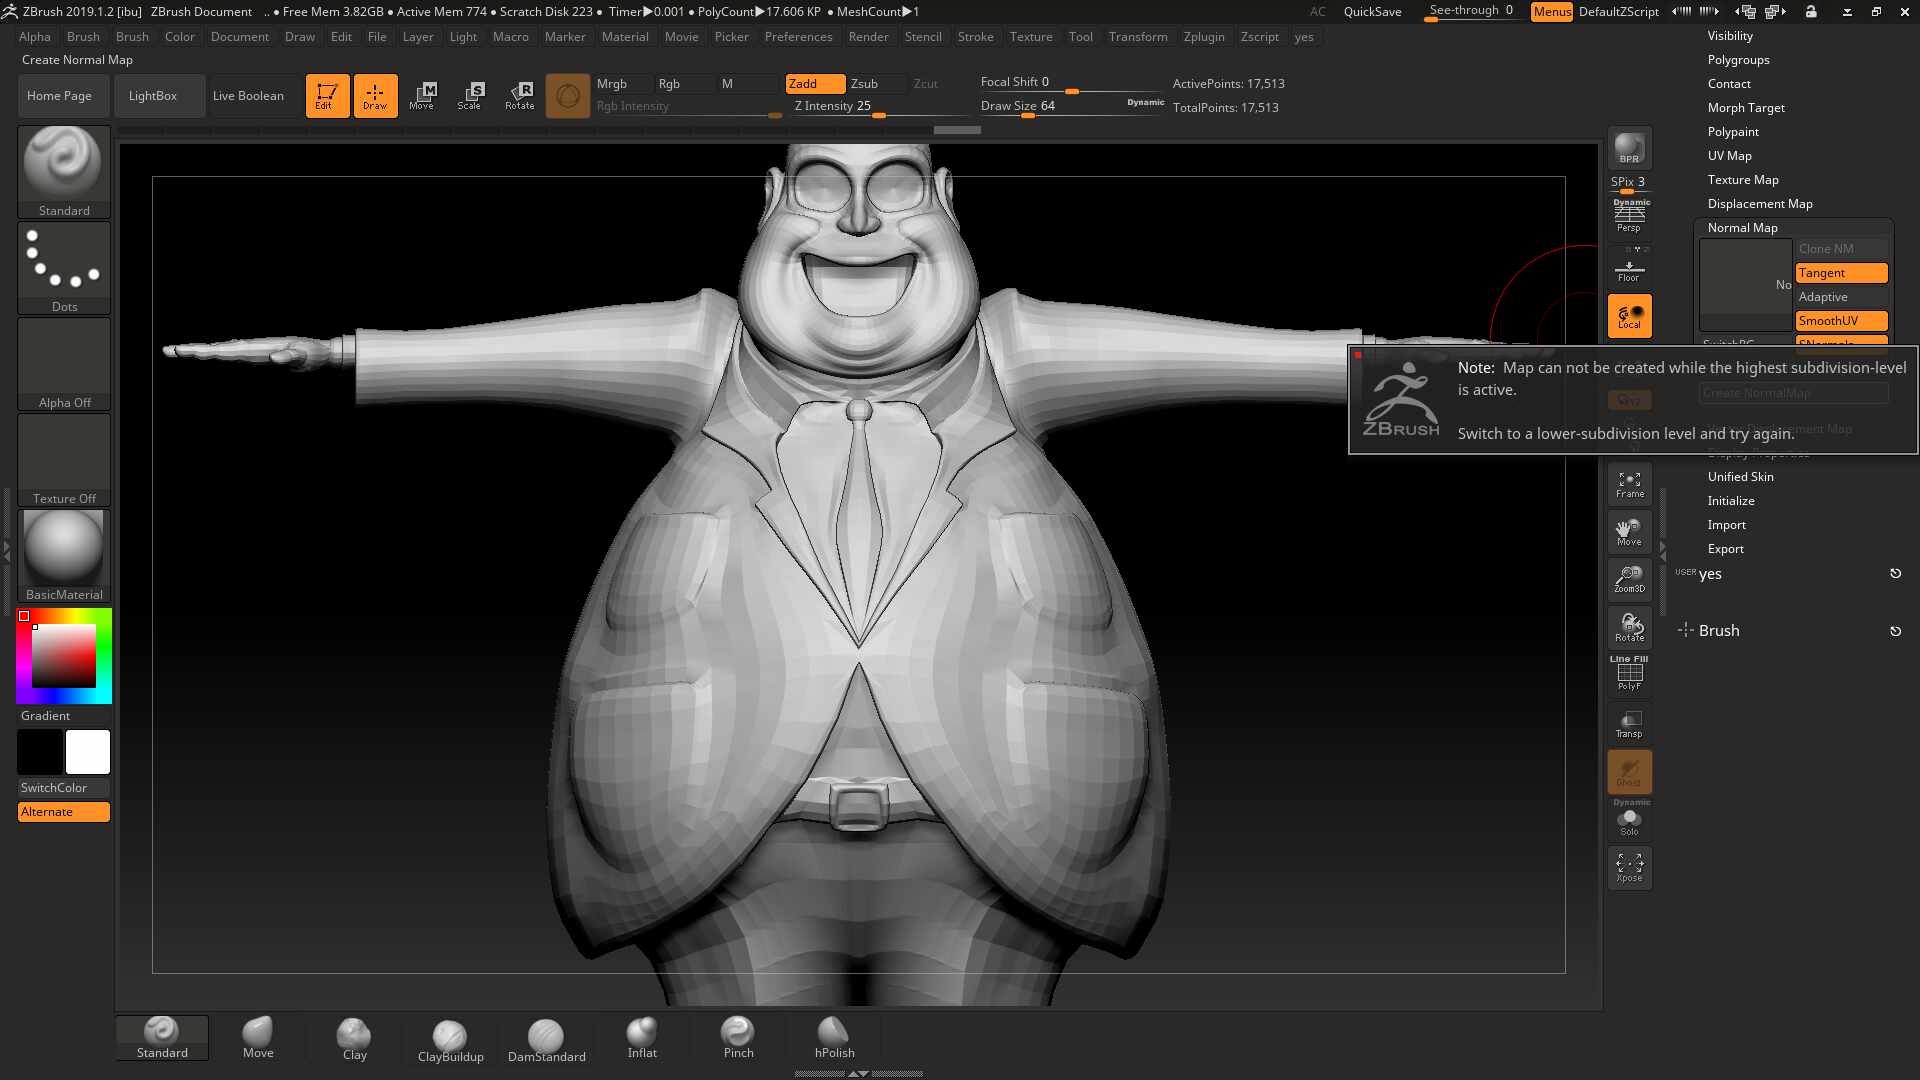Enable Zsub sculpt mode
Image resolution: width=1920 pixels, height=1080 pixels.
click(x=876, y=84)
